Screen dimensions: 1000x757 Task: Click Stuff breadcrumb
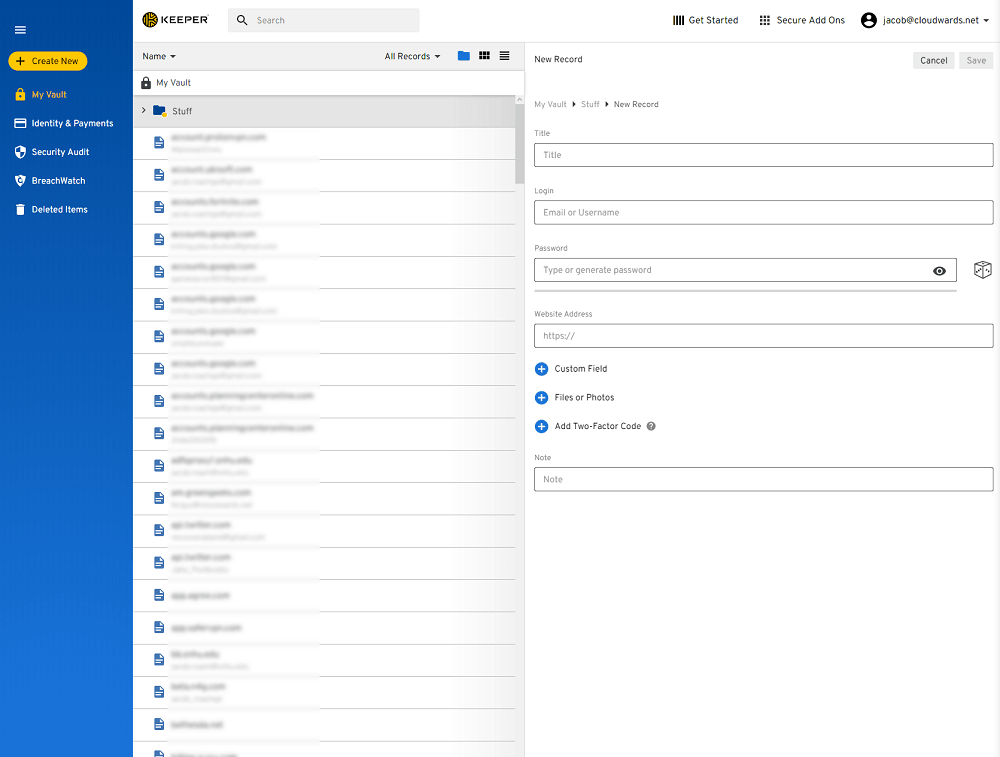click(590, 105)
